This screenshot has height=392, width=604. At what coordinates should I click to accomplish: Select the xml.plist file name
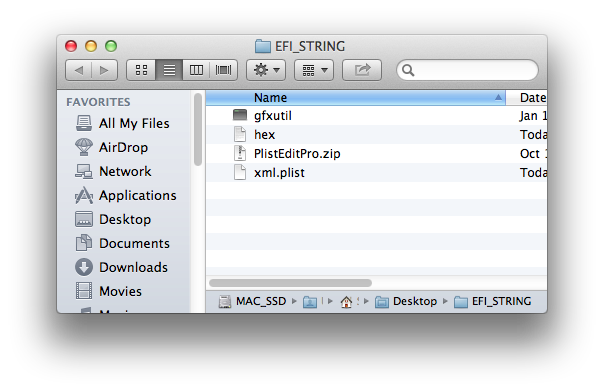tap(279, 173)
